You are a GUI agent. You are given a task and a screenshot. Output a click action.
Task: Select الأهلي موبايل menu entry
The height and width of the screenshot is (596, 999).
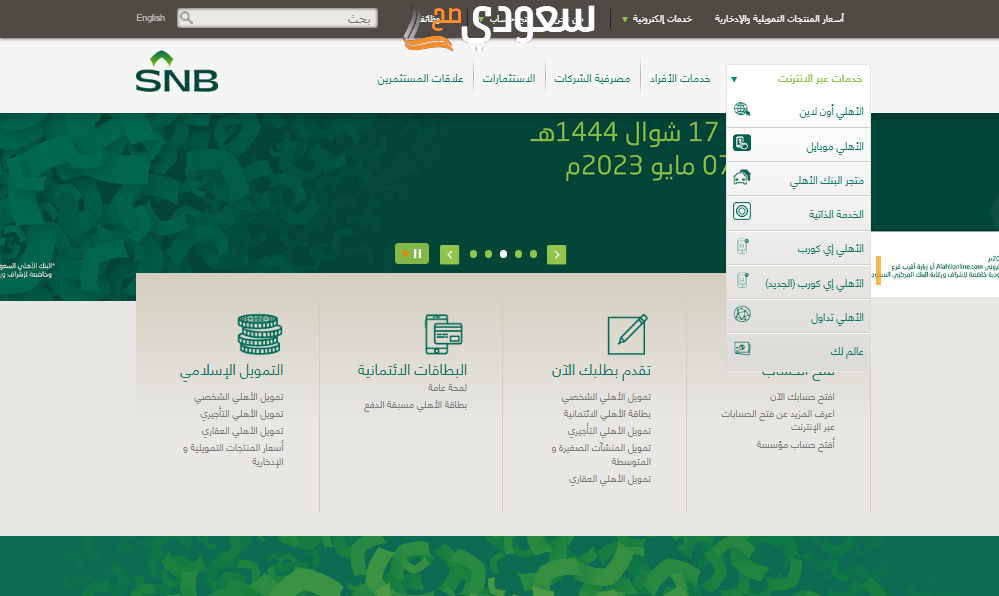click(798, 145)
